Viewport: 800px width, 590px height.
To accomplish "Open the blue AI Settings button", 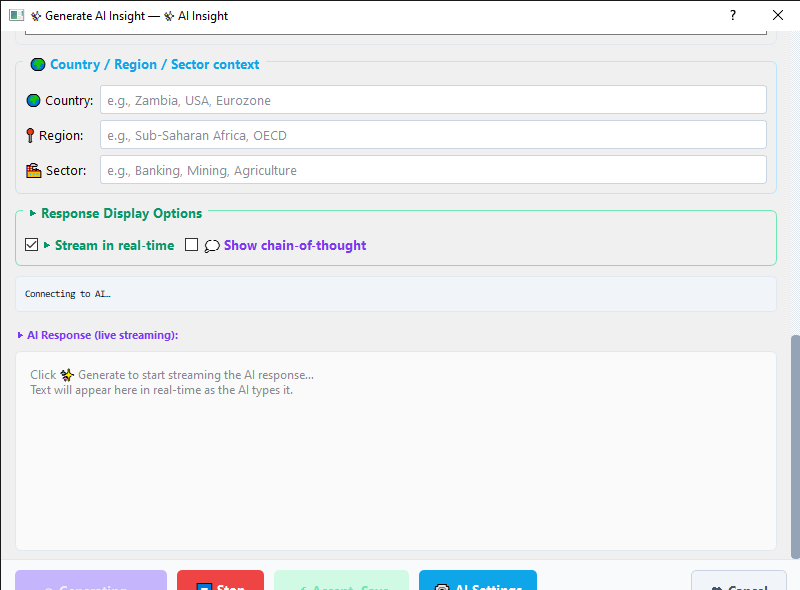I will tap(478, 580).
